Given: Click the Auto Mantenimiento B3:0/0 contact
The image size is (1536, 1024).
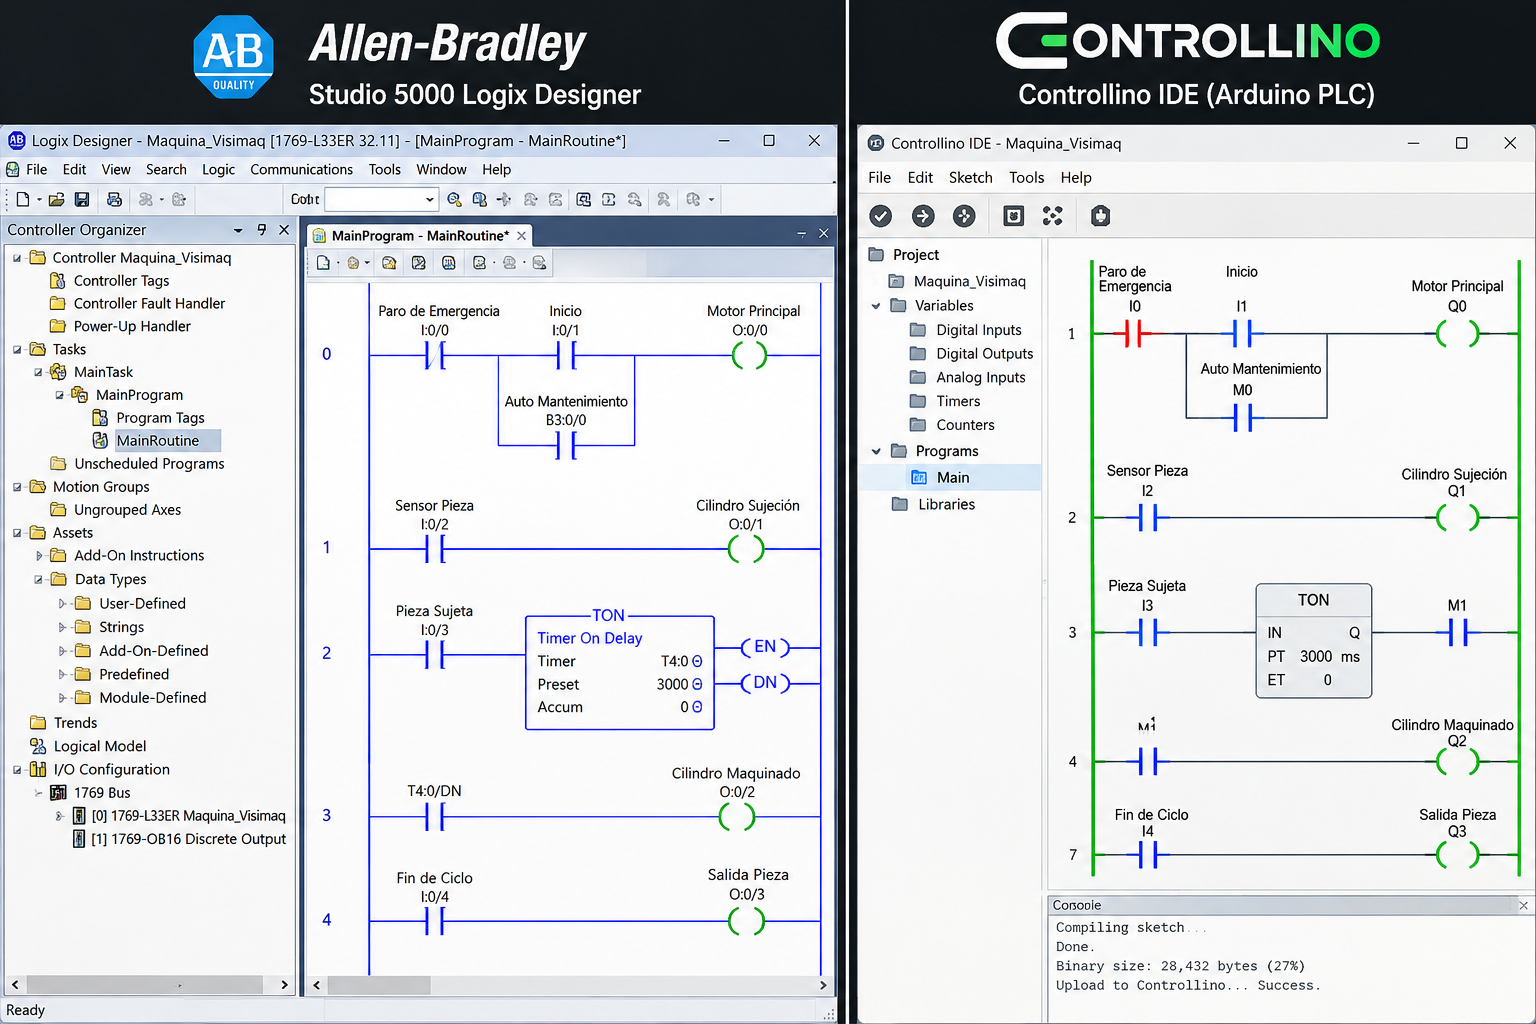Looking at the screenshot, I should tap(566, 445).
